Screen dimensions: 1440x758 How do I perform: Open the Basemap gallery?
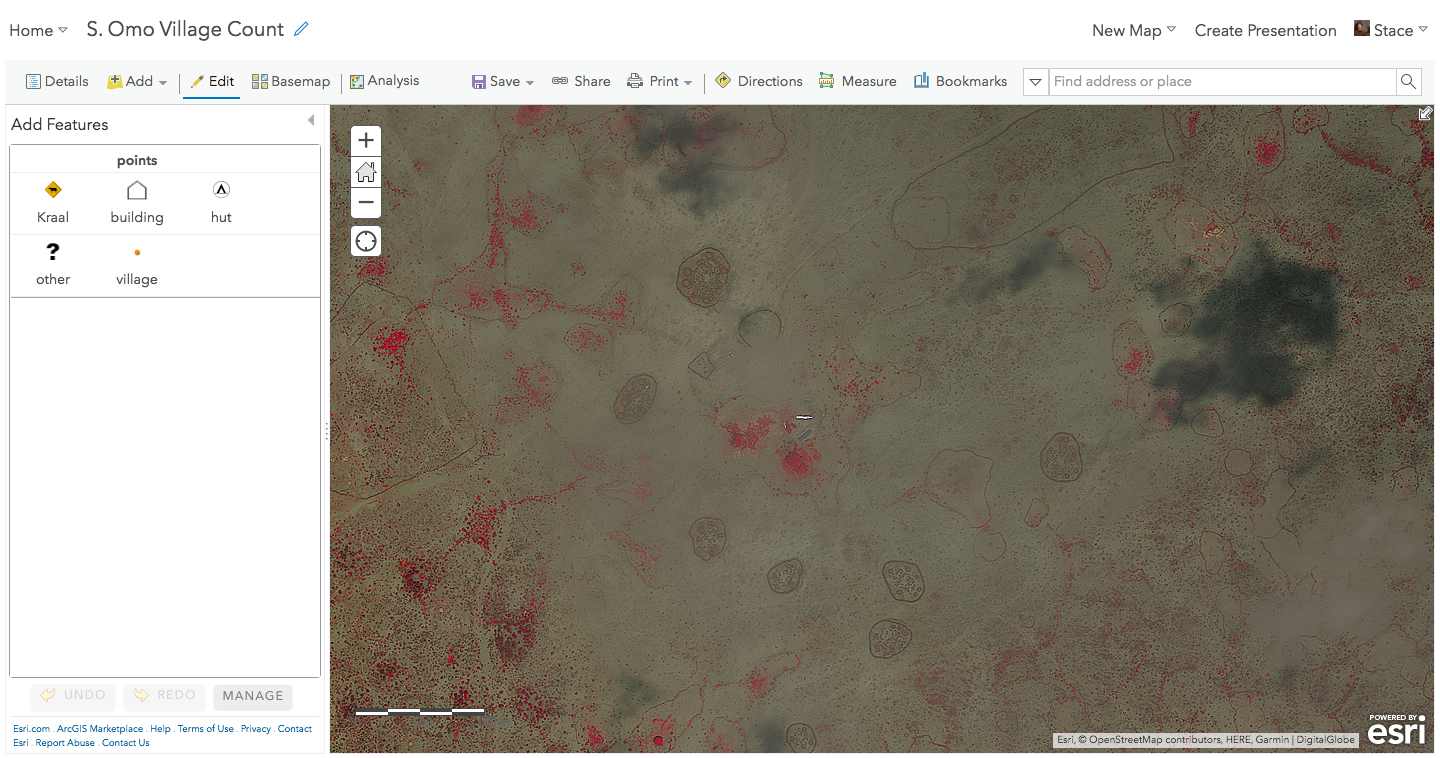click(291, 81)
